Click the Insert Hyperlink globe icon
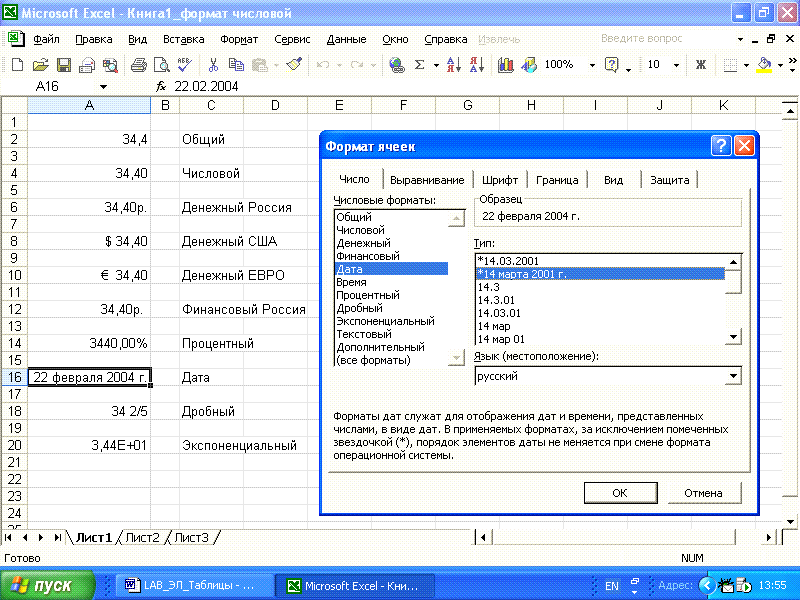This screenshot has width=800, height=600. click(396, 65)
